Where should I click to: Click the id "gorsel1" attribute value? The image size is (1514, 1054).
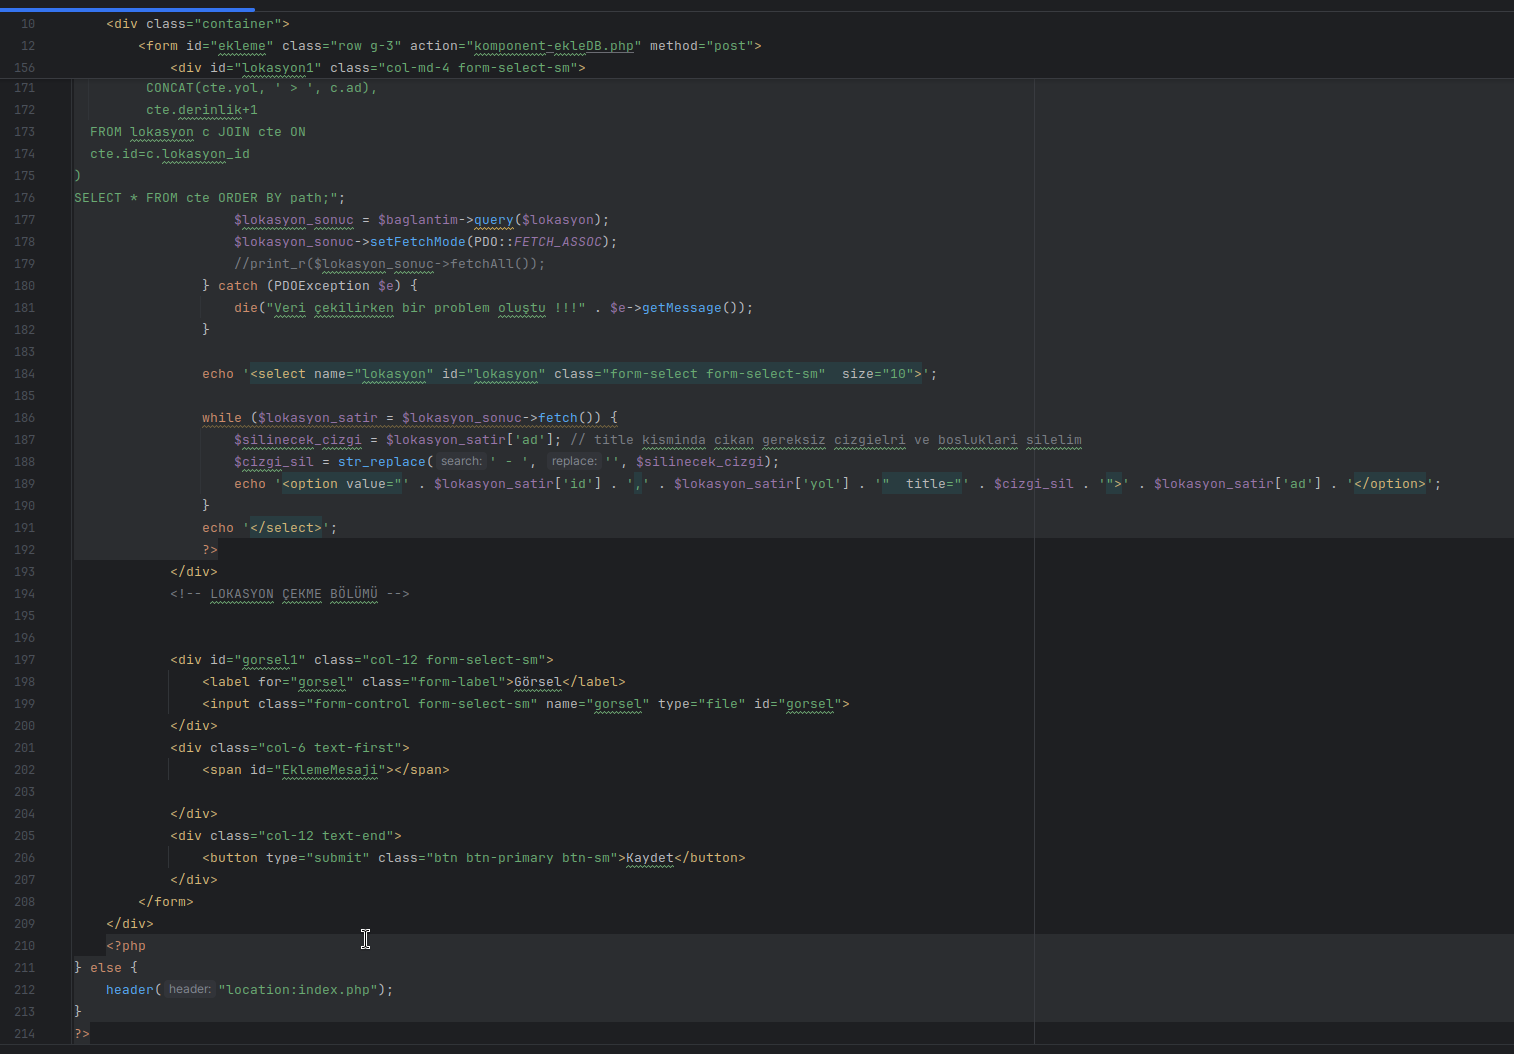point(270,660)
